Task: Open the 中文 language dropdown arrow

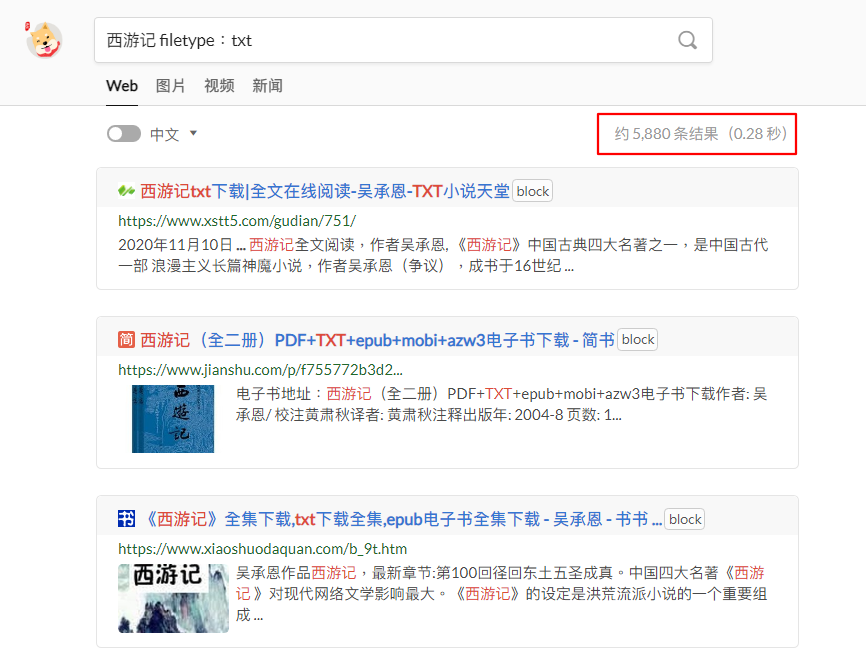Action: click(x=193, y=133)
